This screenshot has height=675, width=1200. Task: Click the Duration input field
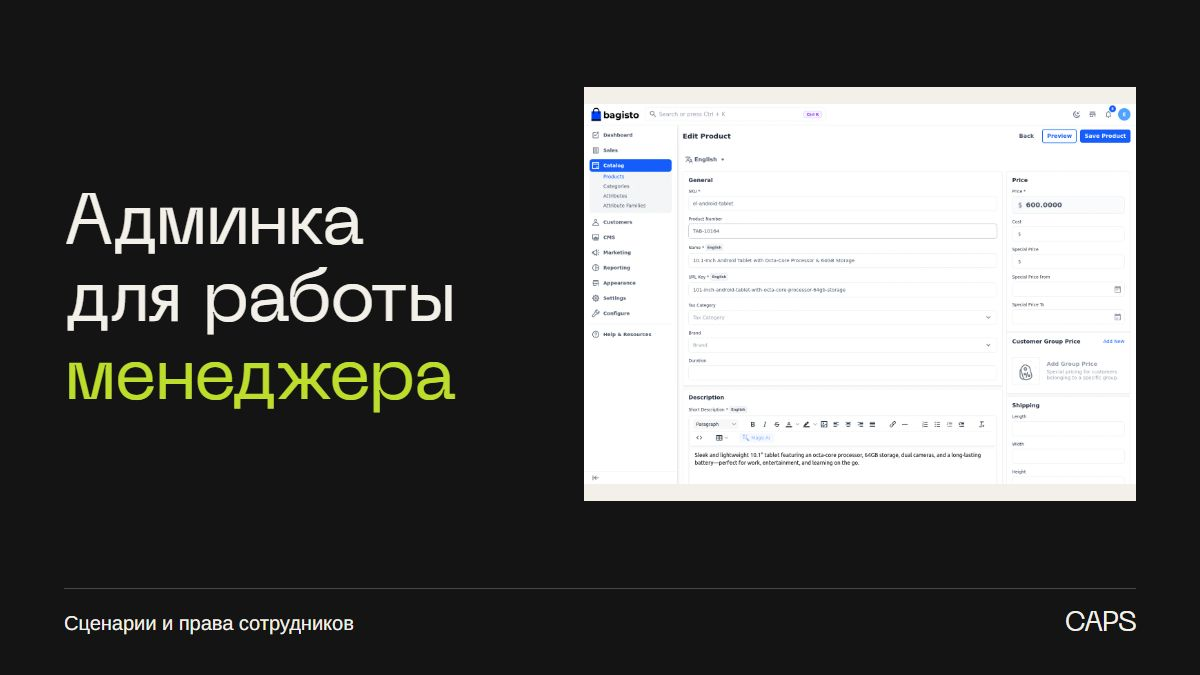[842, 372]
